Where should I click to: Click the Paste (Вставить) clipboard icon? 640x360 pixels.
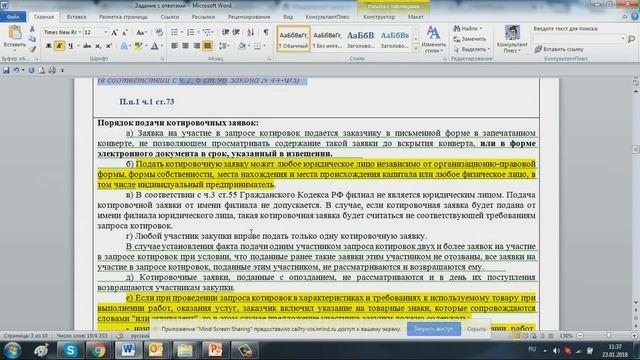tap(15, 33)
